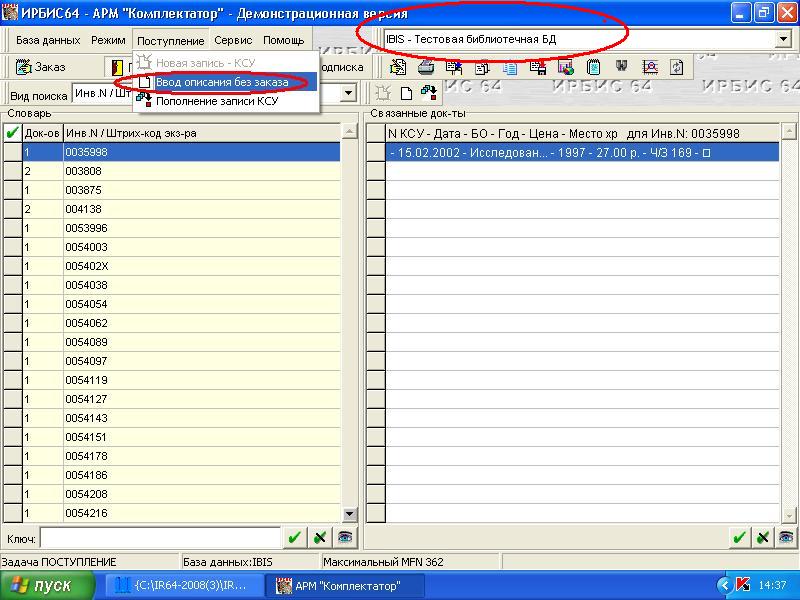Screen dimensions: 800x600
Task: Click the blank page icon under the toolbar
Action: click(x=407, y=93)
